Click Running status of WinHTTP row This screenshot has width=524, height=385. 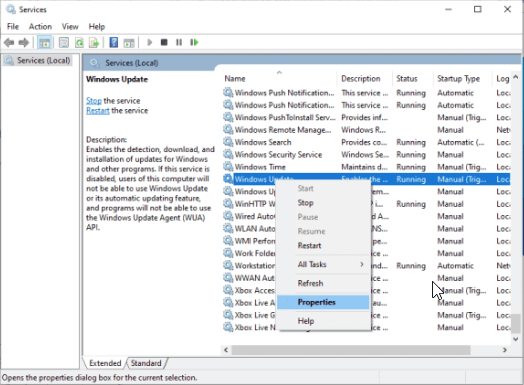pyautogui.click(x=411, y=204)
